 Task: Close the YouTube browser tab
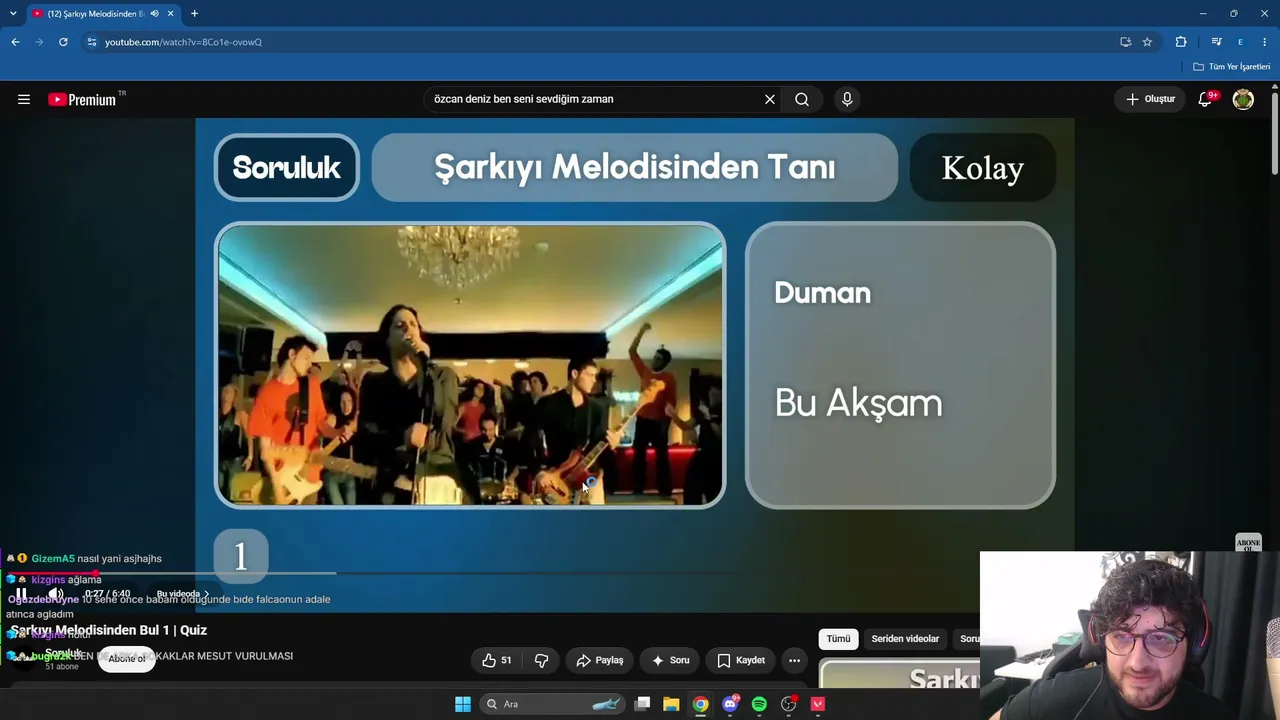pos(171,13)
